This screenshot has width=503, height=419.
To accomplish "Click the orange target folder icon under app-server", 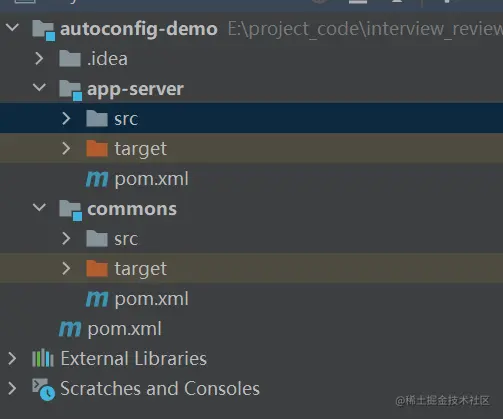I will point(97,148).
